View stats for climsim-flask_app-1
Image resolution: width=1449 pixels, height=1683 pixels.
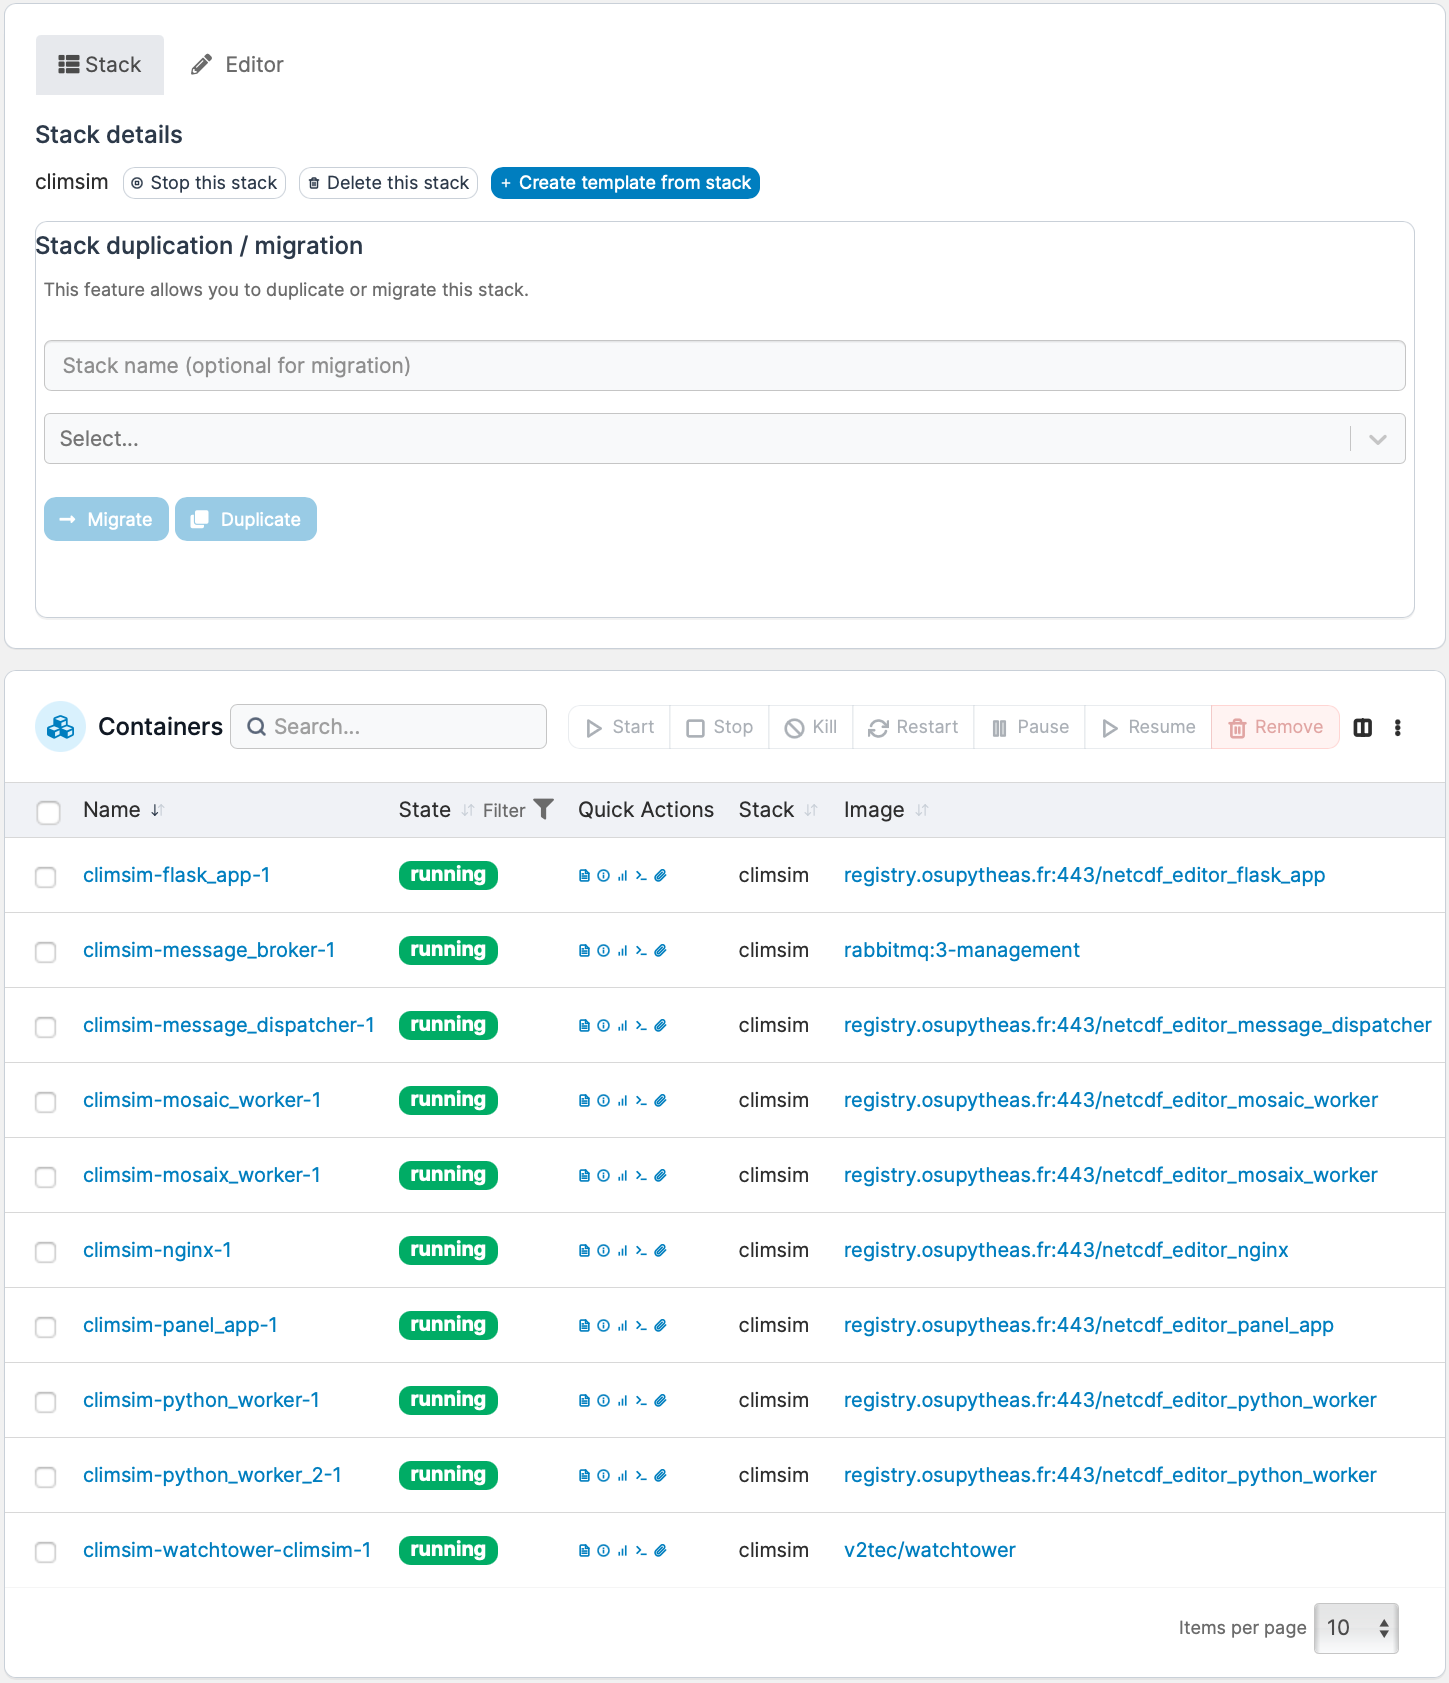(x=623, y=876)
